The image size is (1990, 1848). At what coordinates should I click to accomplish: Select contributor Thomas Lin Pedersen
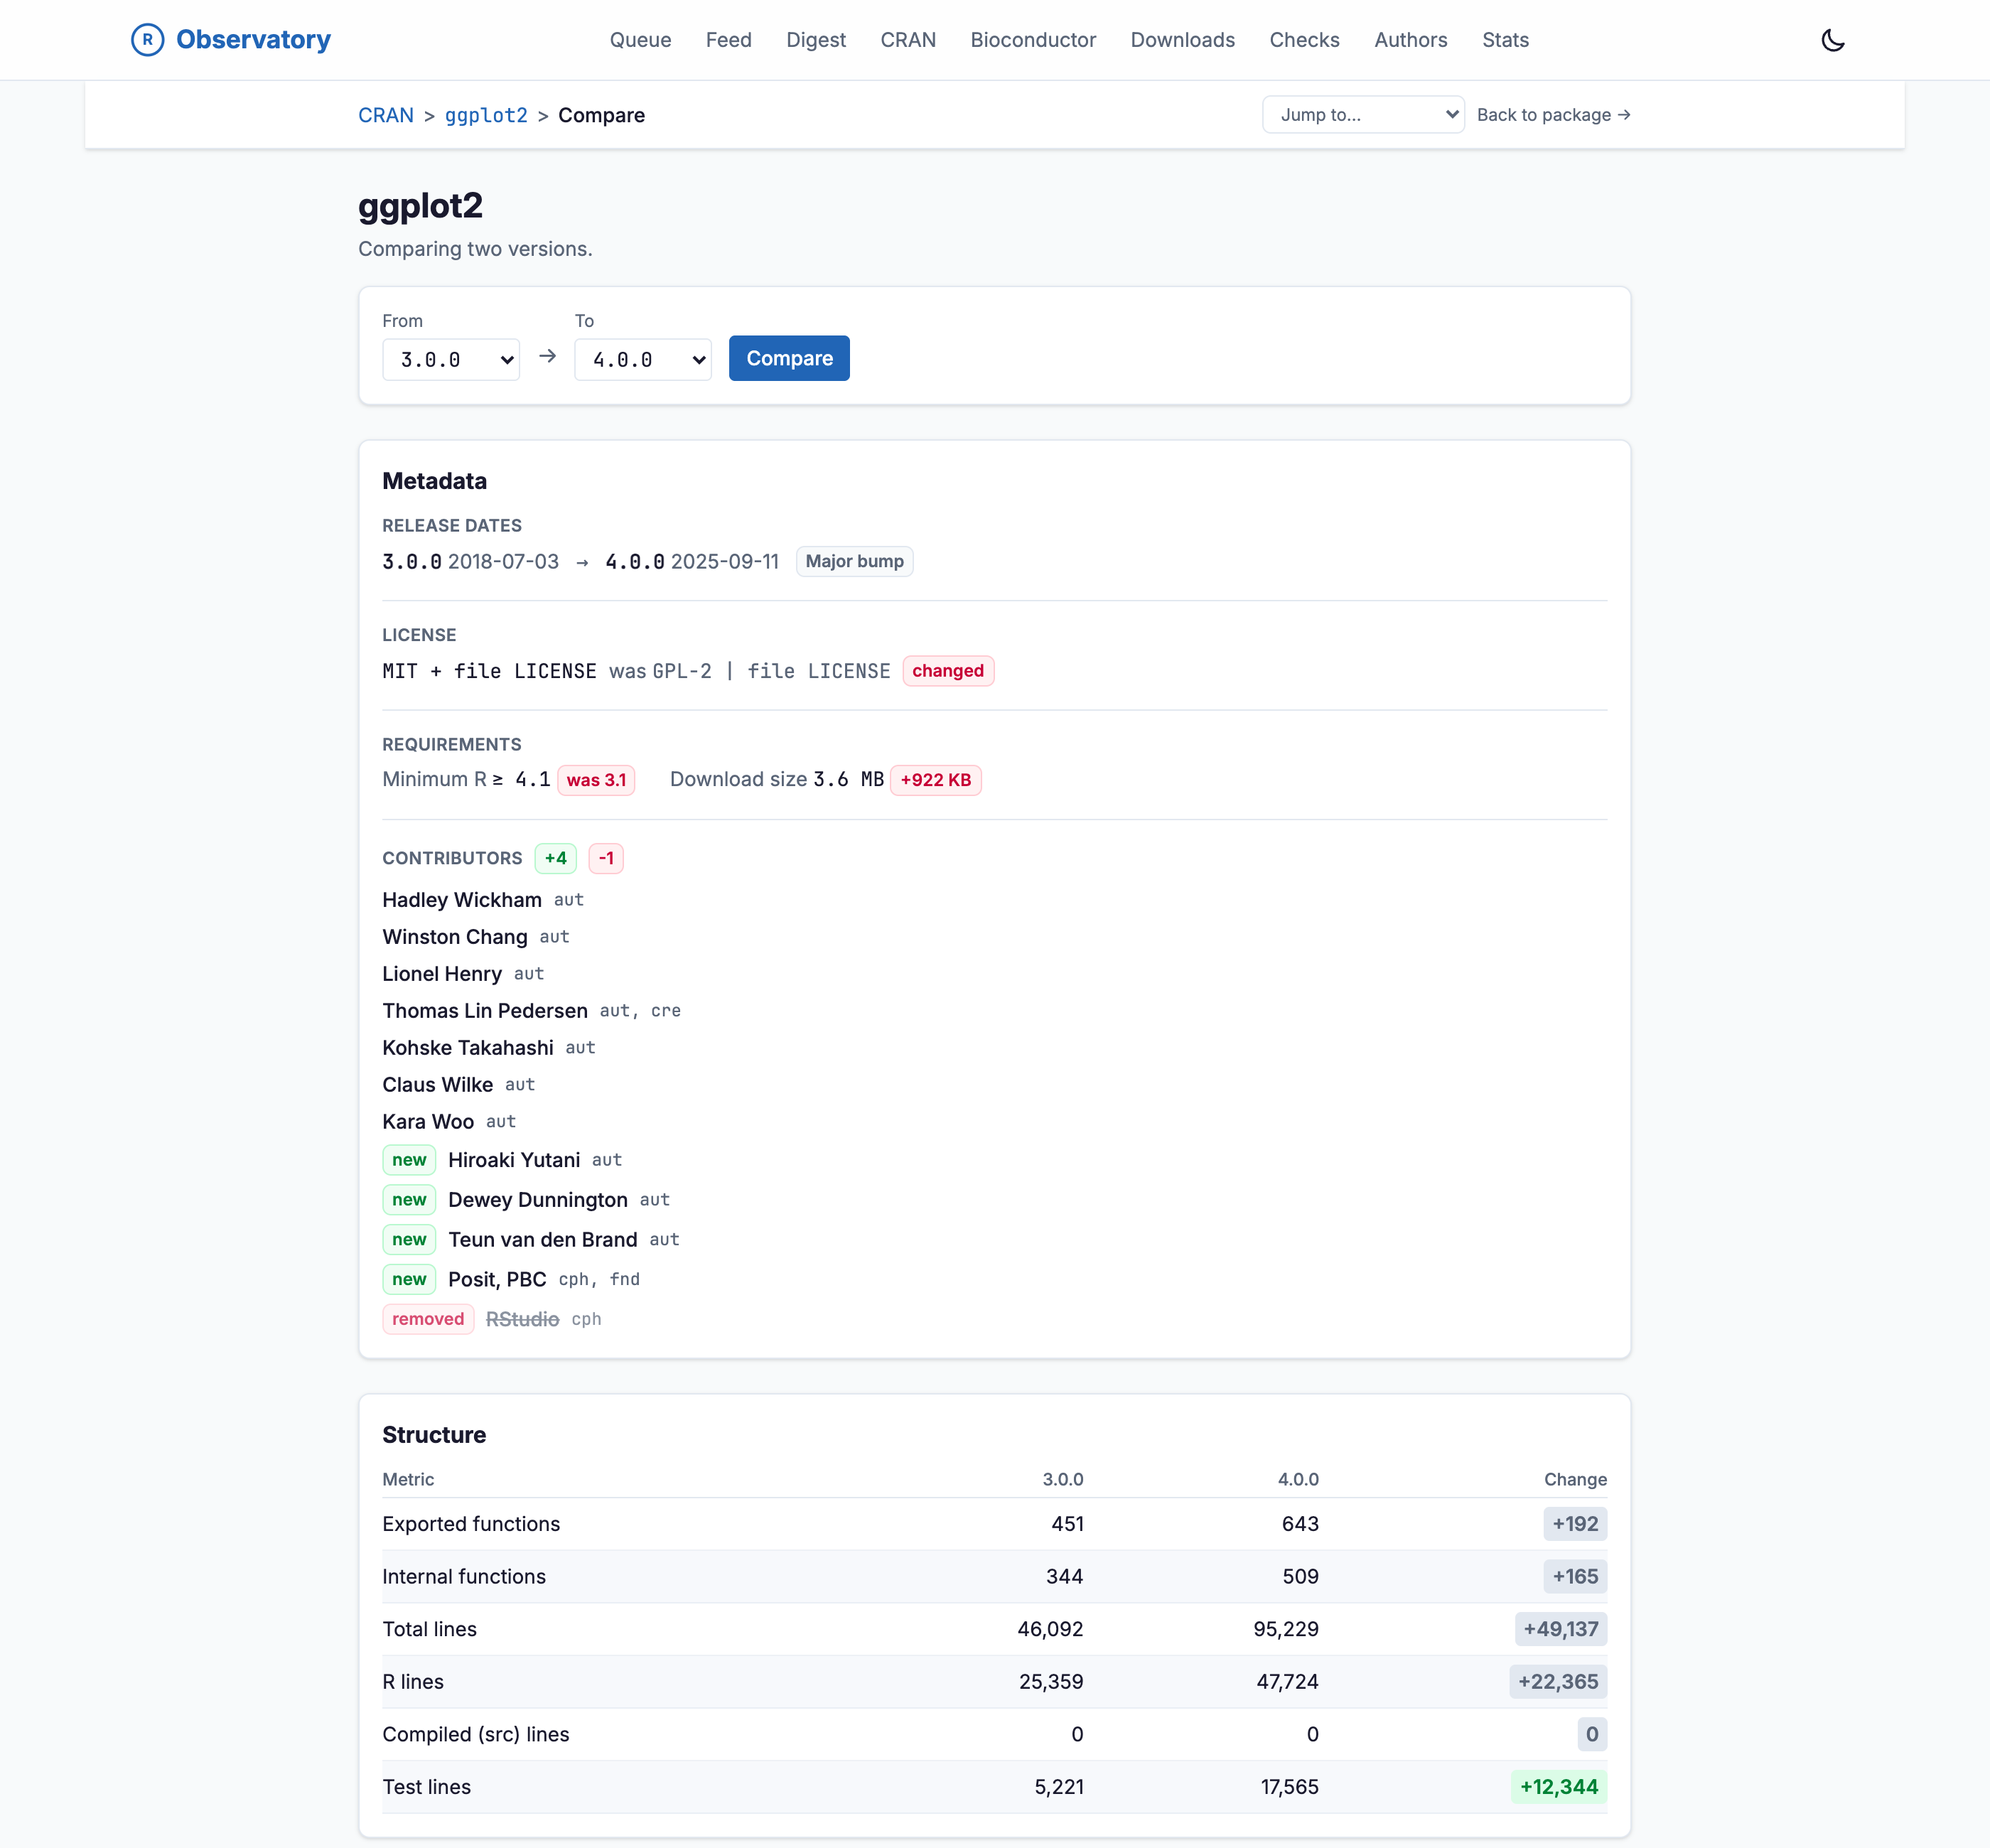pyautogui.click(x=484, y=1011)
